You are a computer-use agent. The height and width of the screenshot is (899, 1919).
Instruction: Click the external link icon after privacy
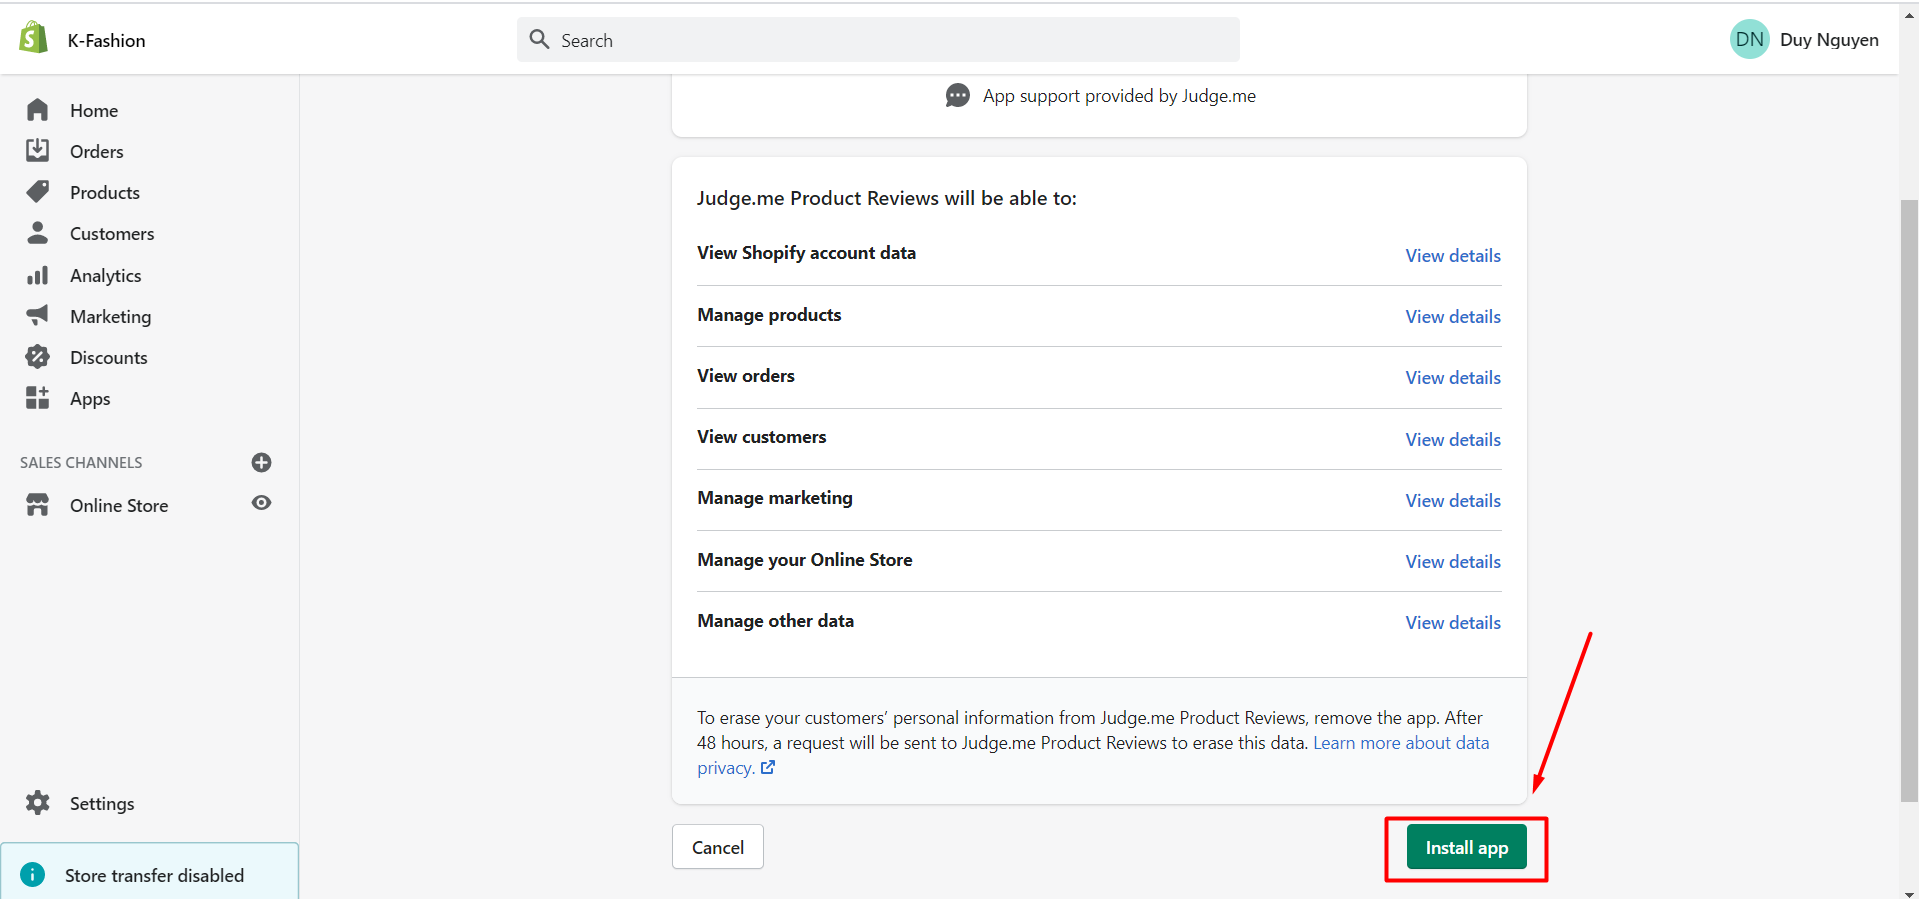click(x=768, y=768)
